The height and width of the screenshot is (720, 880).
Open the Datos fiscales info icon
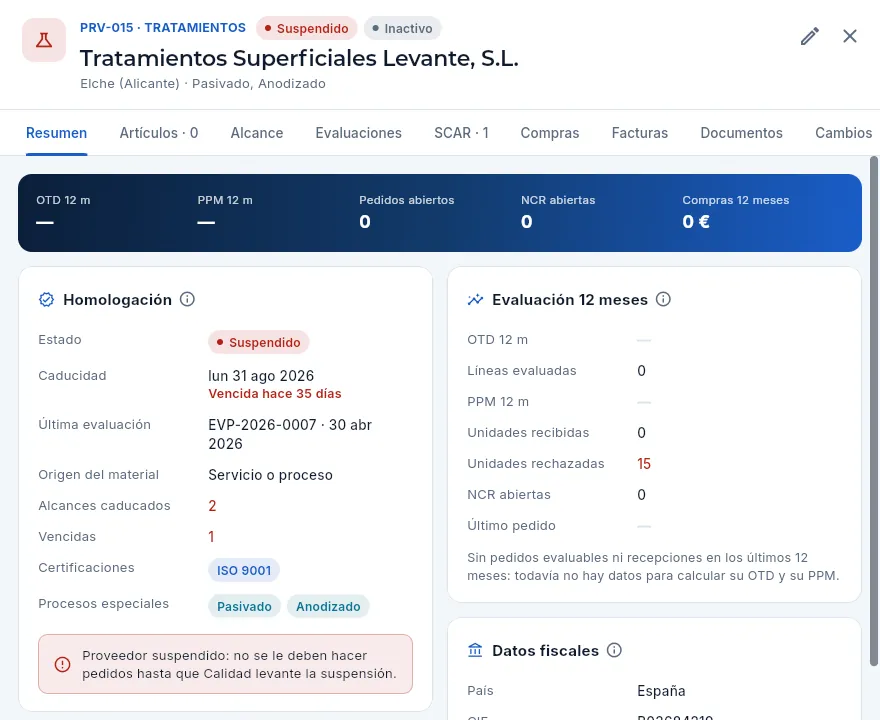[615, 650]
